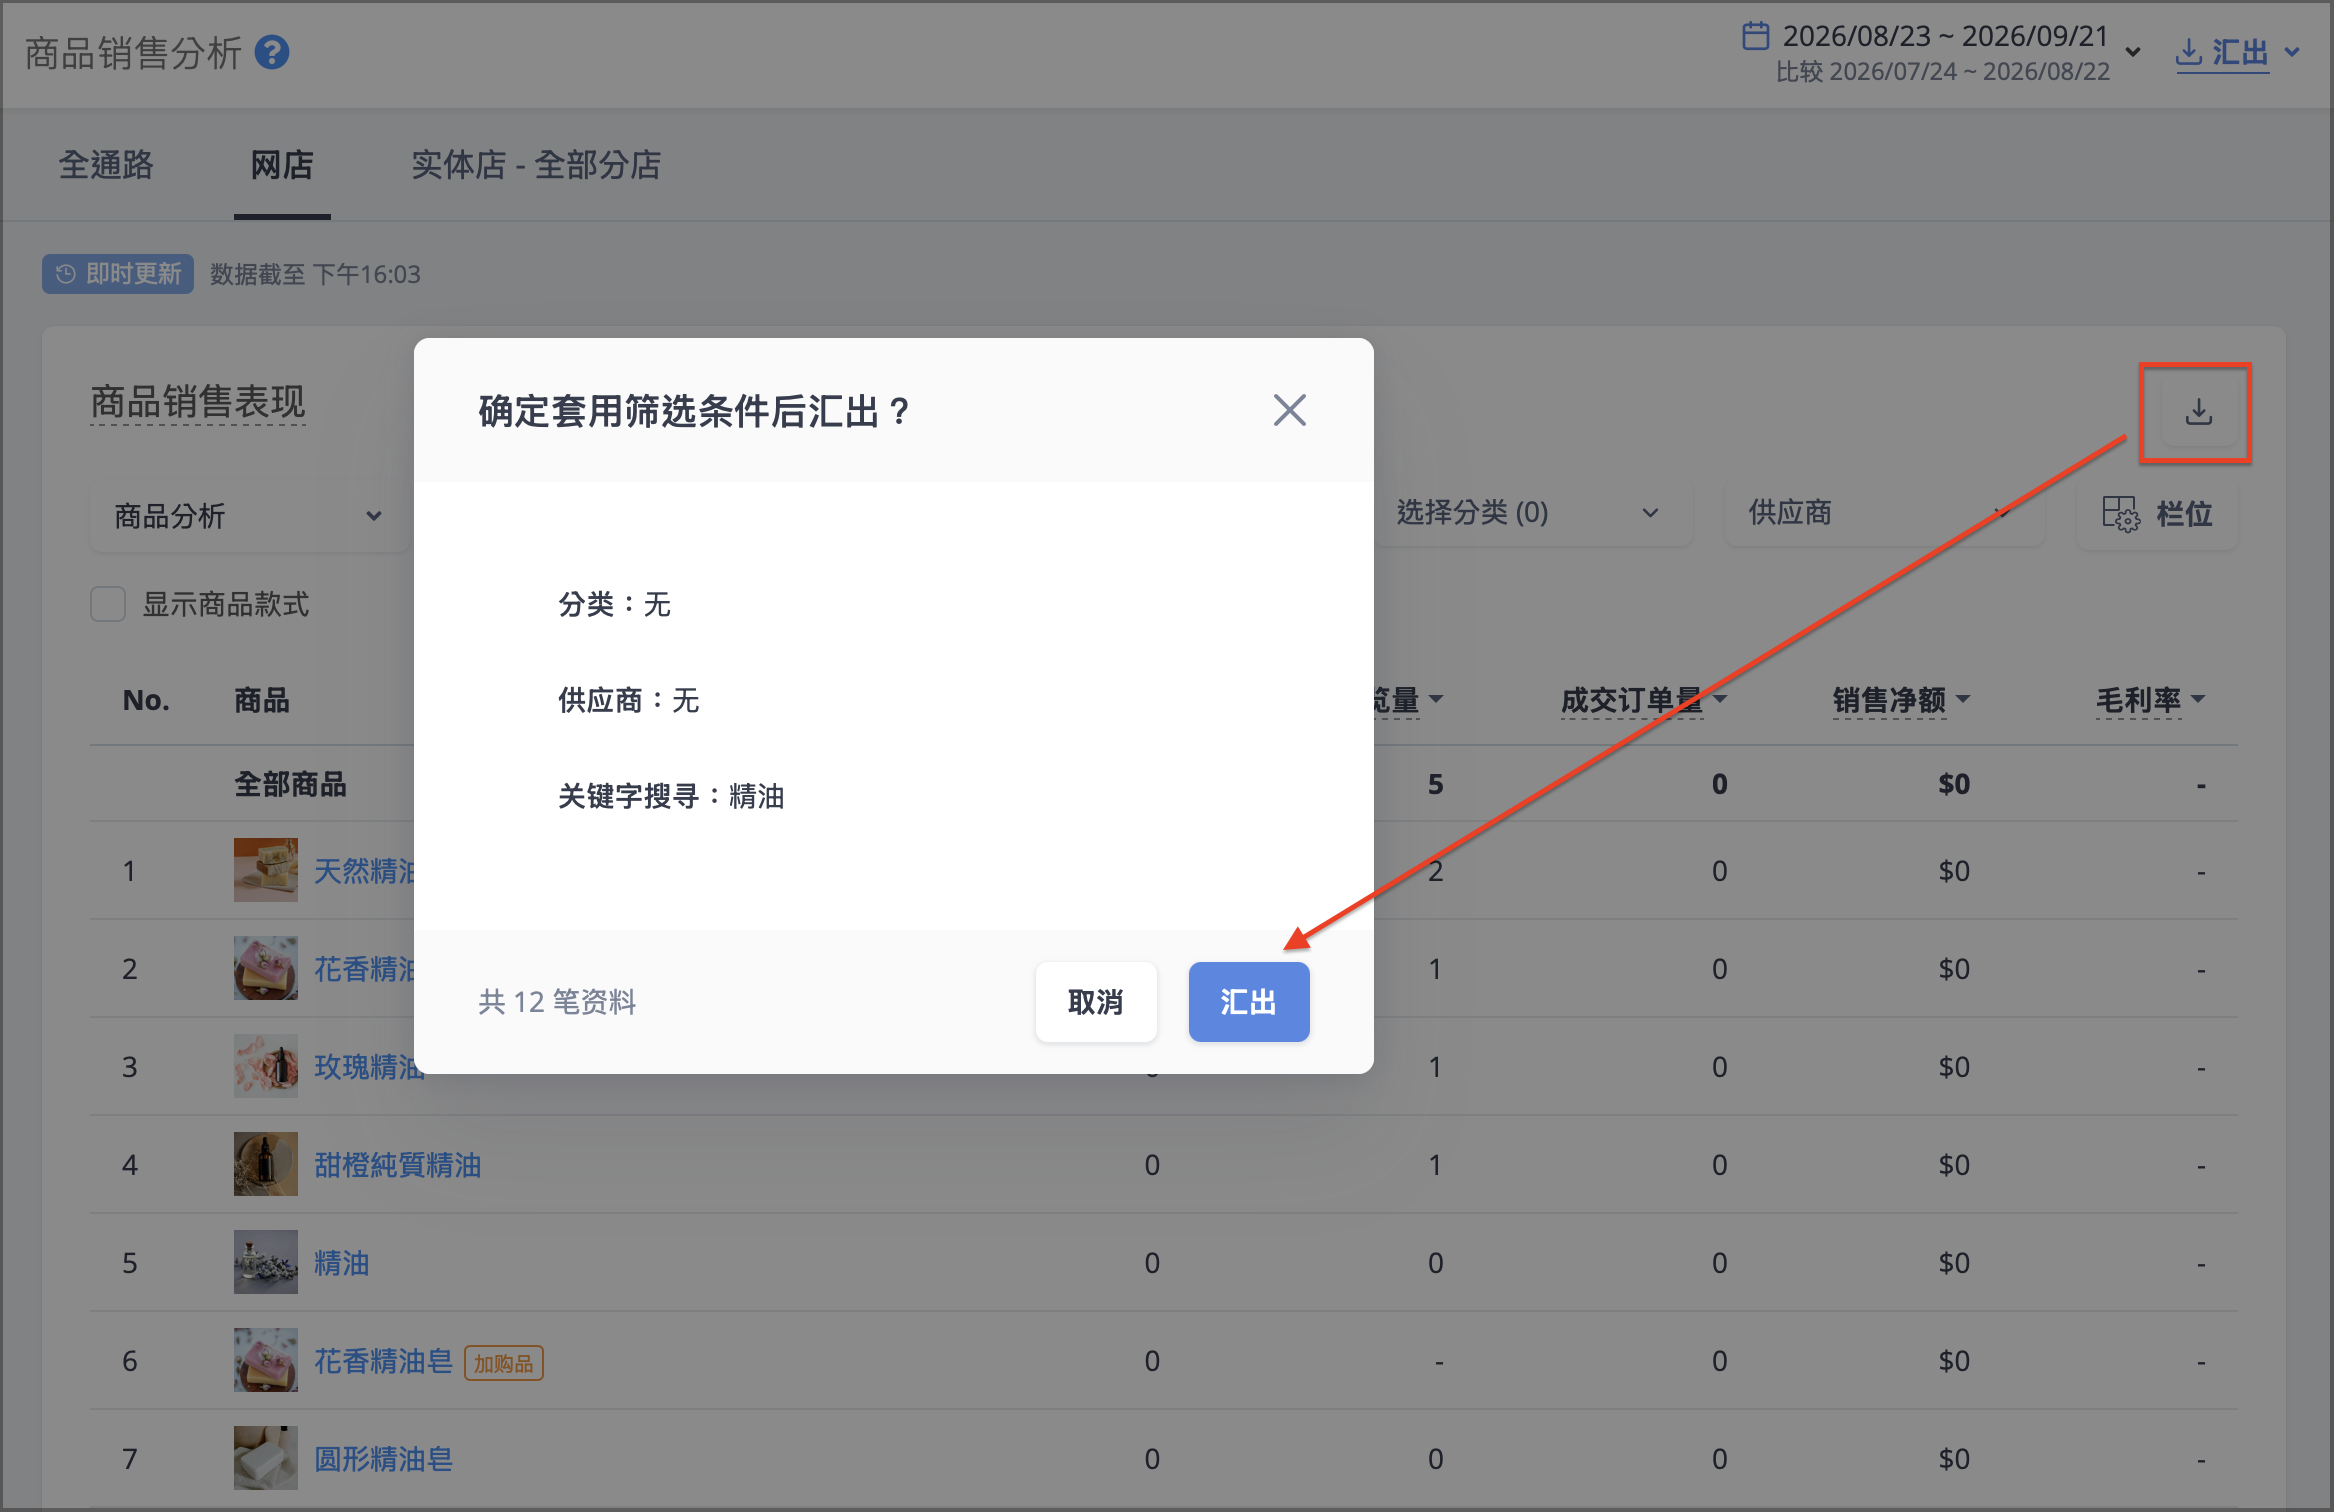Click the 花香精油皂 product thumbnail

[266, 1360]
